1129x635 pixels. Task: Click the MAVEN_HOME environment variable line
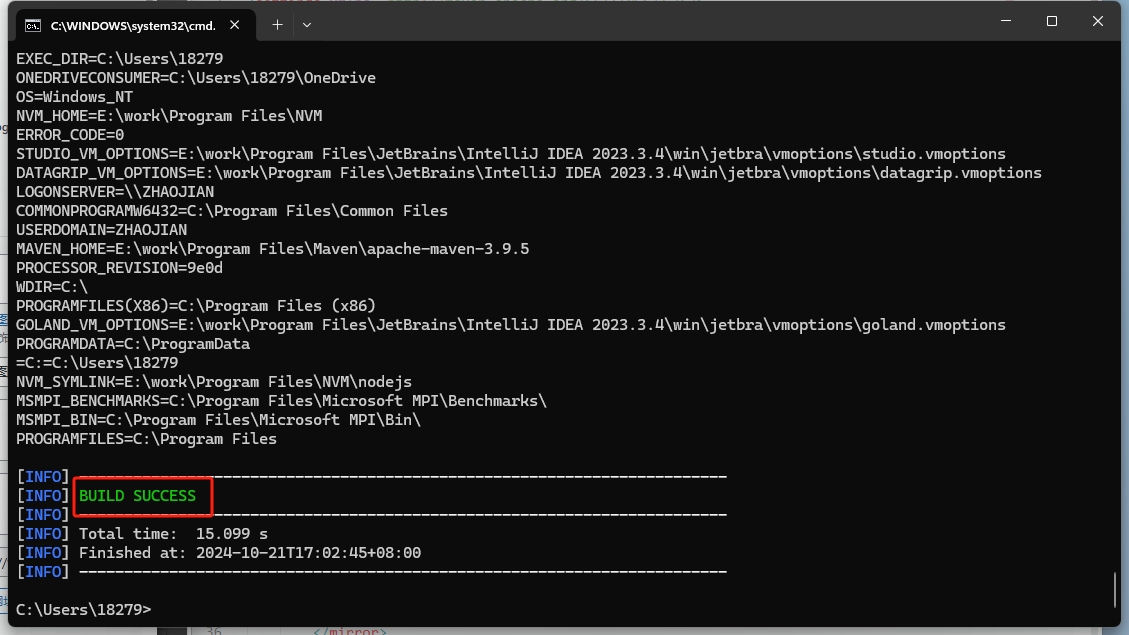coord(272,248)
